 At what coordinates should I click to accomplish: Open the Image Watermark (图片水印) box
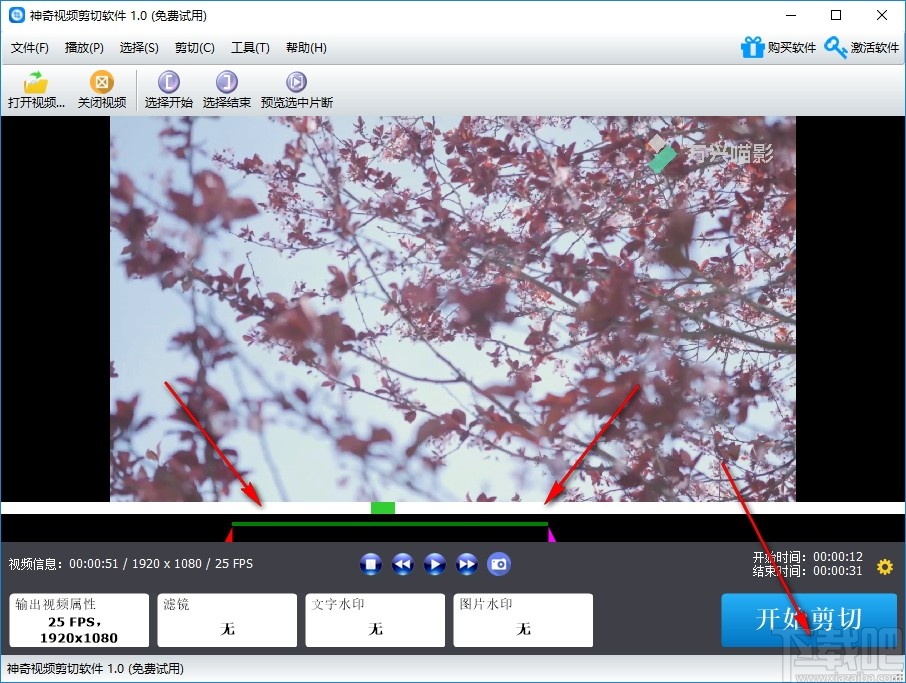coord(523,620)
